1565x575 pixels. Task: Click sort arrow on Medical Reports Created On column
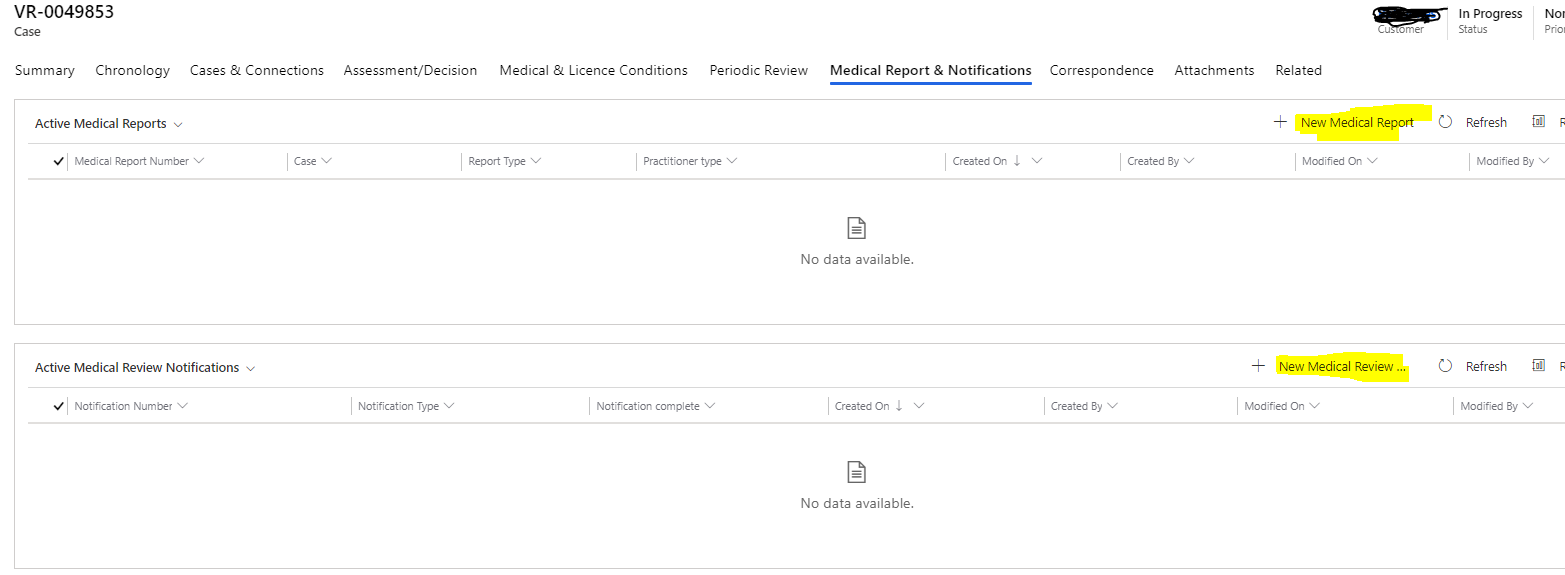click(x=1017, y=160)
